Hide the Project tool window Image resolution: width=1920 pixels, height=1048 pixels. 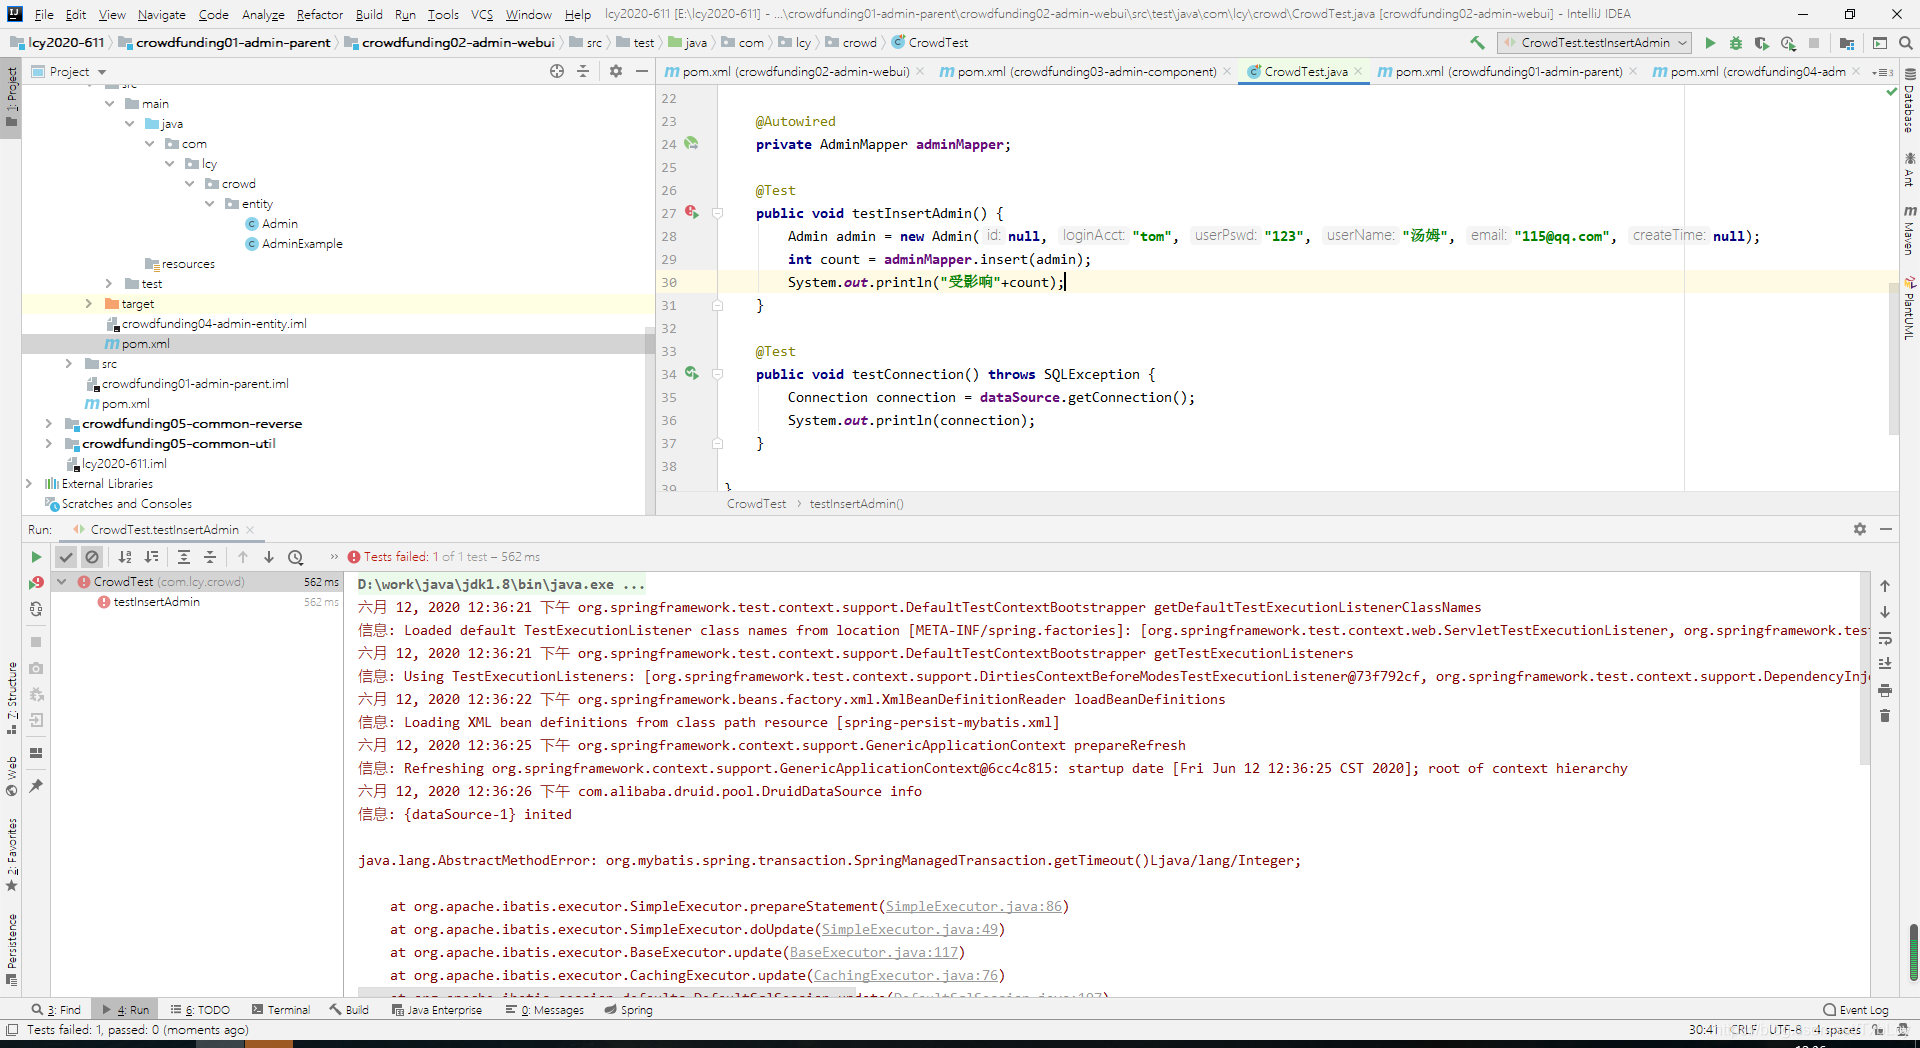[642, 71]
